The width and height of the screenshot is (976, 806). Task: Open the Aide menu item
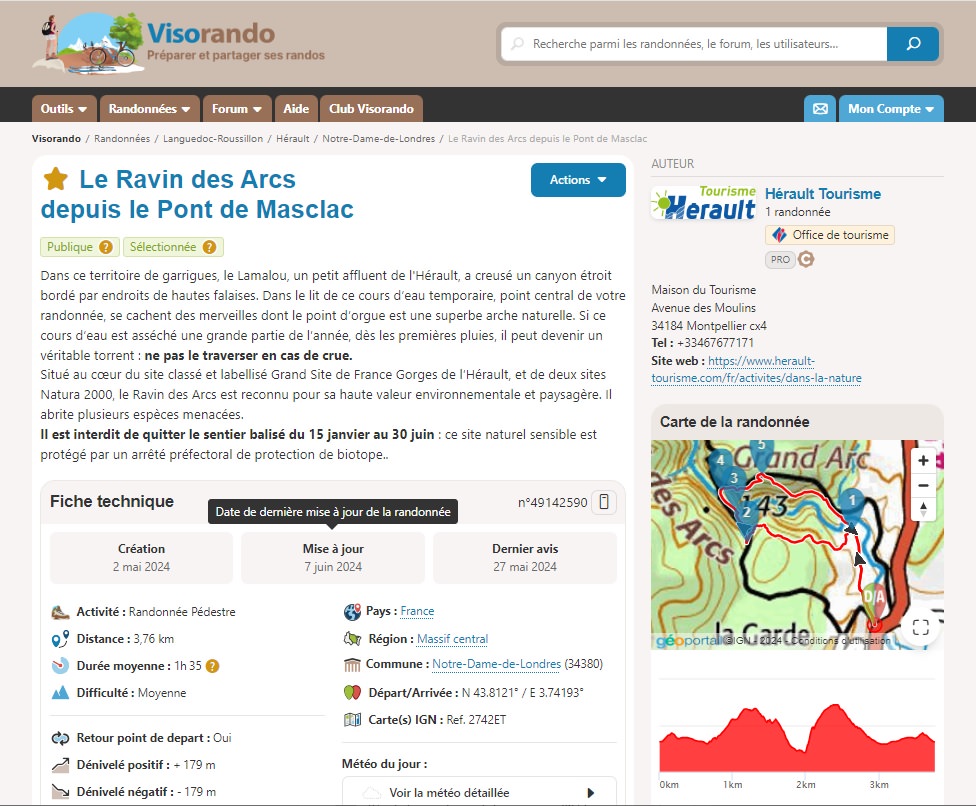coord(296,109)
